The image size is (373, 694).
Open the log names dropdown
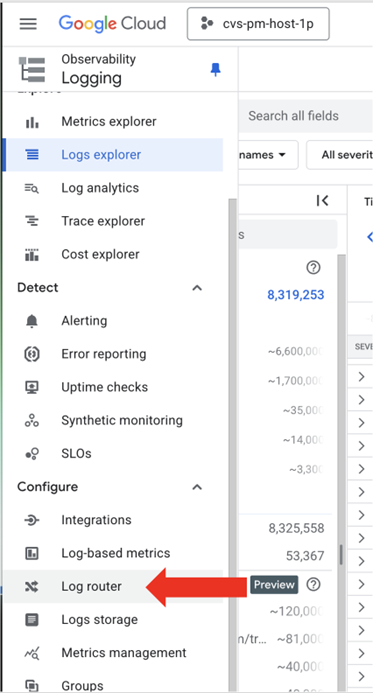268,155
